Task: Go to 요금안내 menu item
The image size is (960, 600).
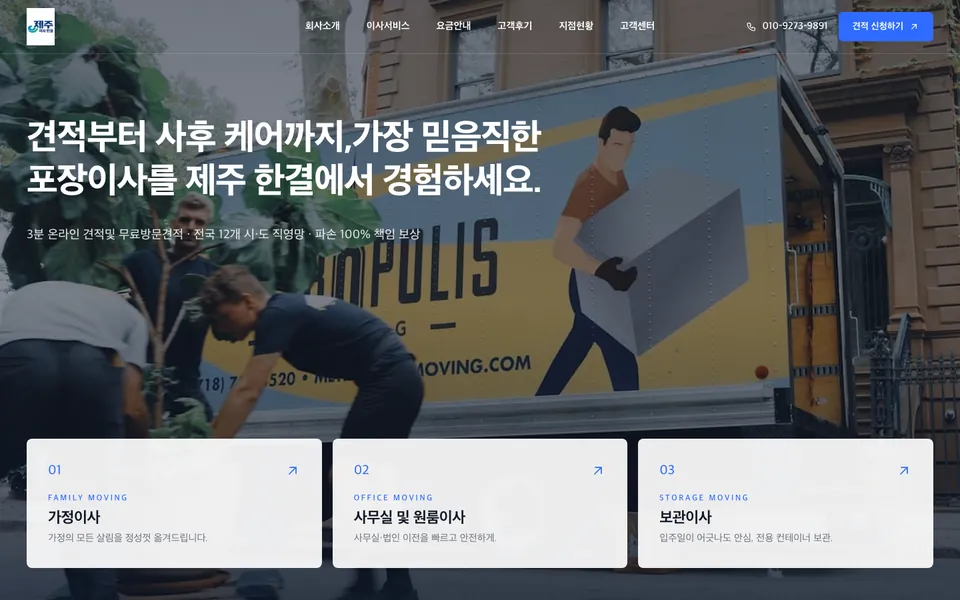Action: [x=453, y=26]
